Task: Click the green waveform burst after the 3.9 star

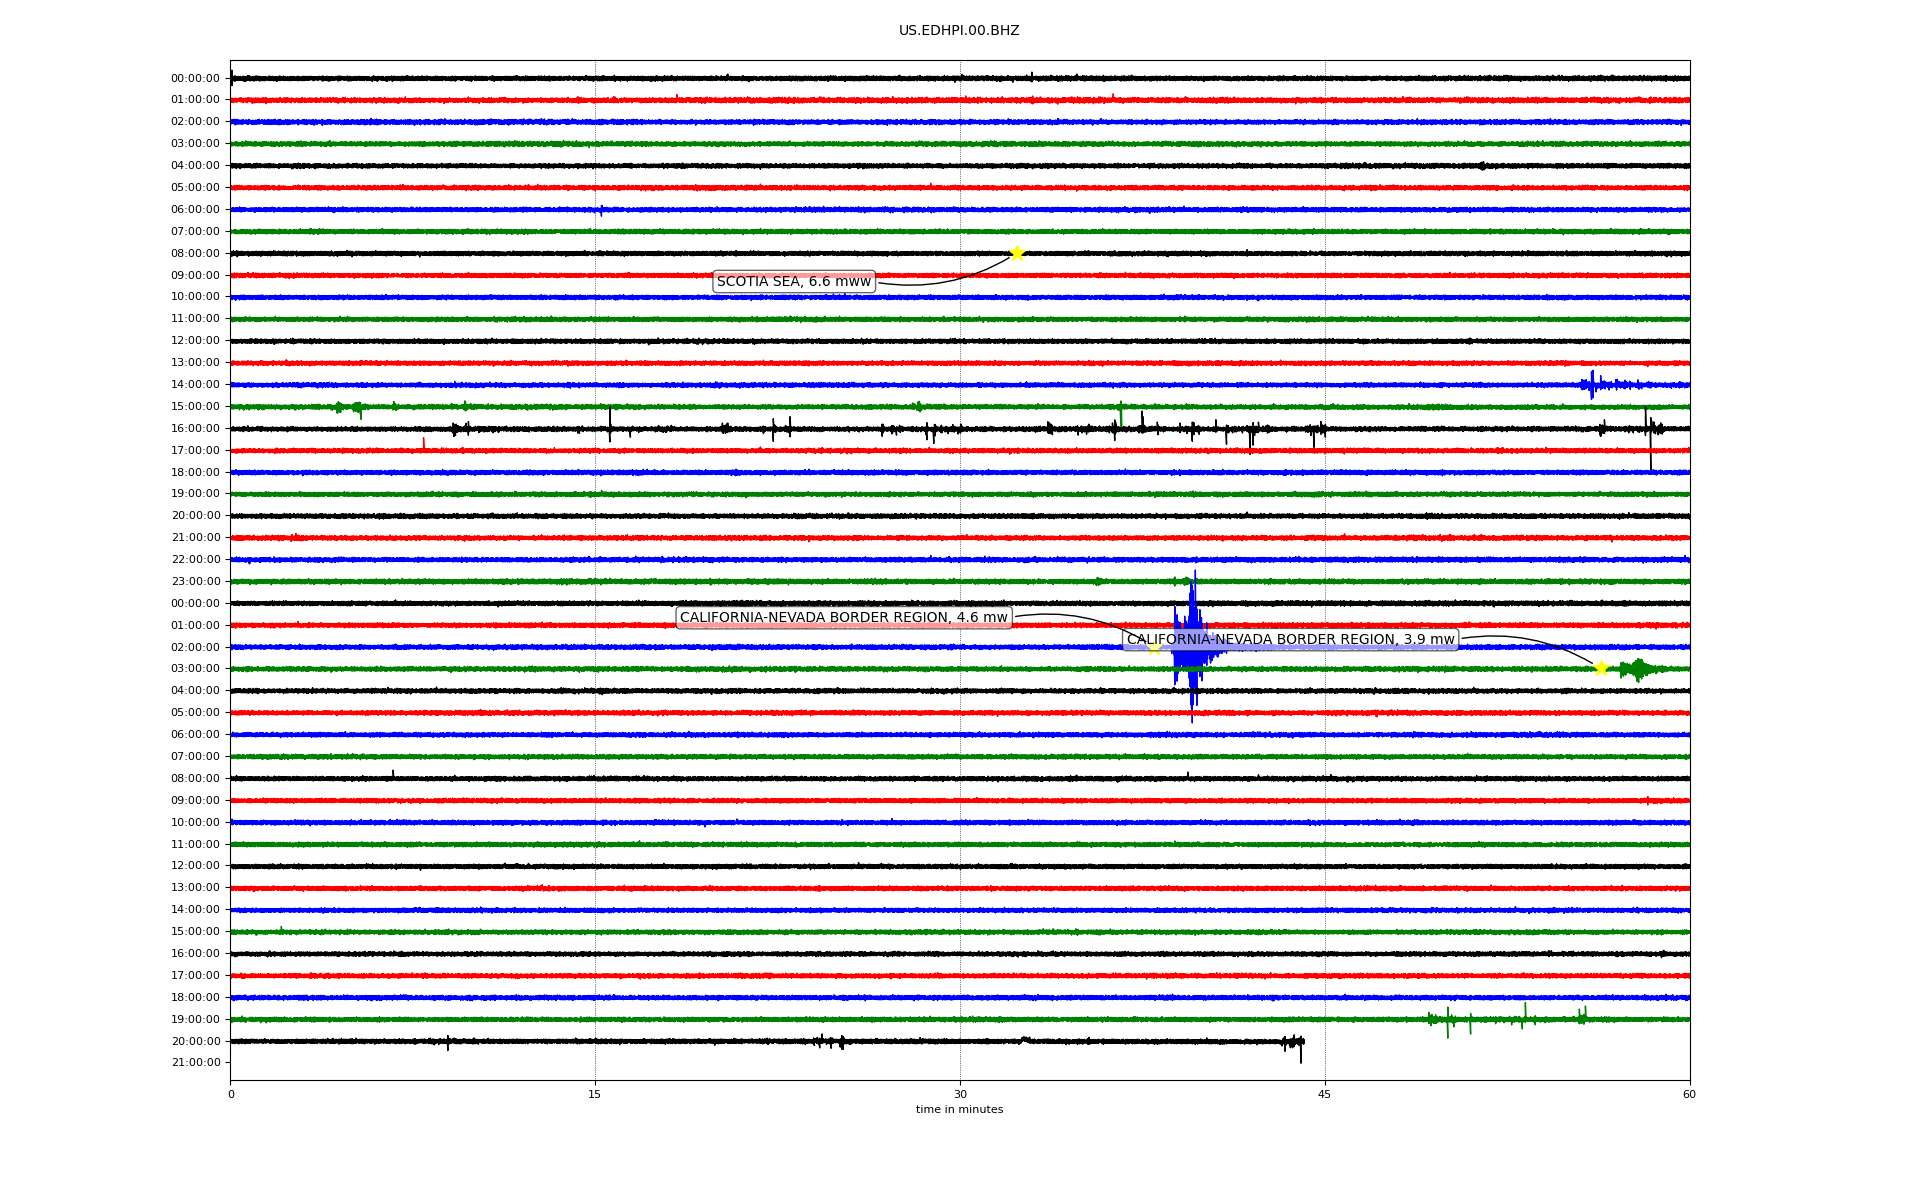Action: click(x=1638, y=669)
